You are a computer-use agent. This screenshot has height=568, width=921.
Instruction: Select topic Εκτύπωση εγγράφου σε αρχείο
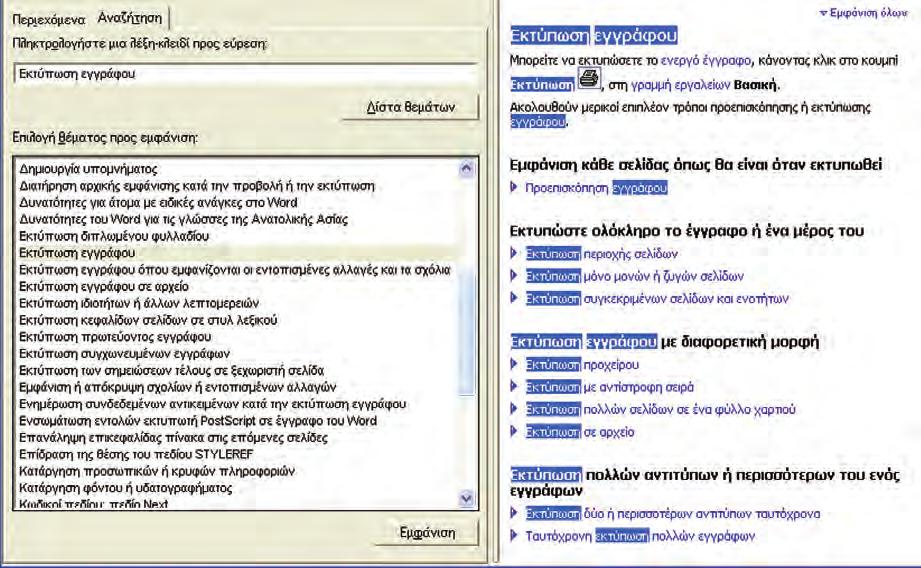[x=104, y=287]
